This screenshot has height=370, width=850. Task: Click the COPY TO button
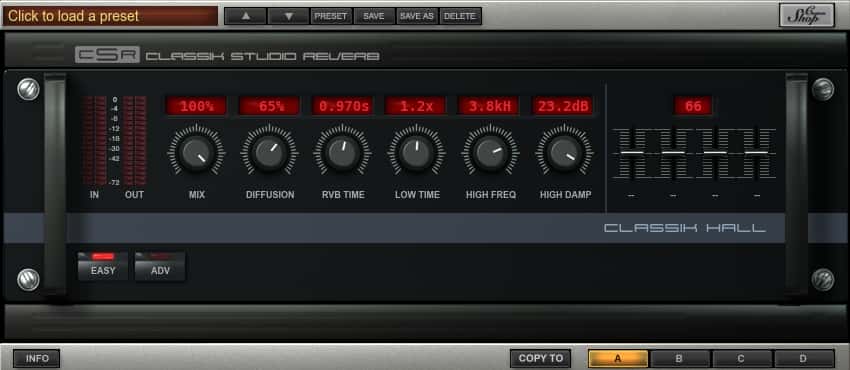pyautogui.click(x=540, y=358)
